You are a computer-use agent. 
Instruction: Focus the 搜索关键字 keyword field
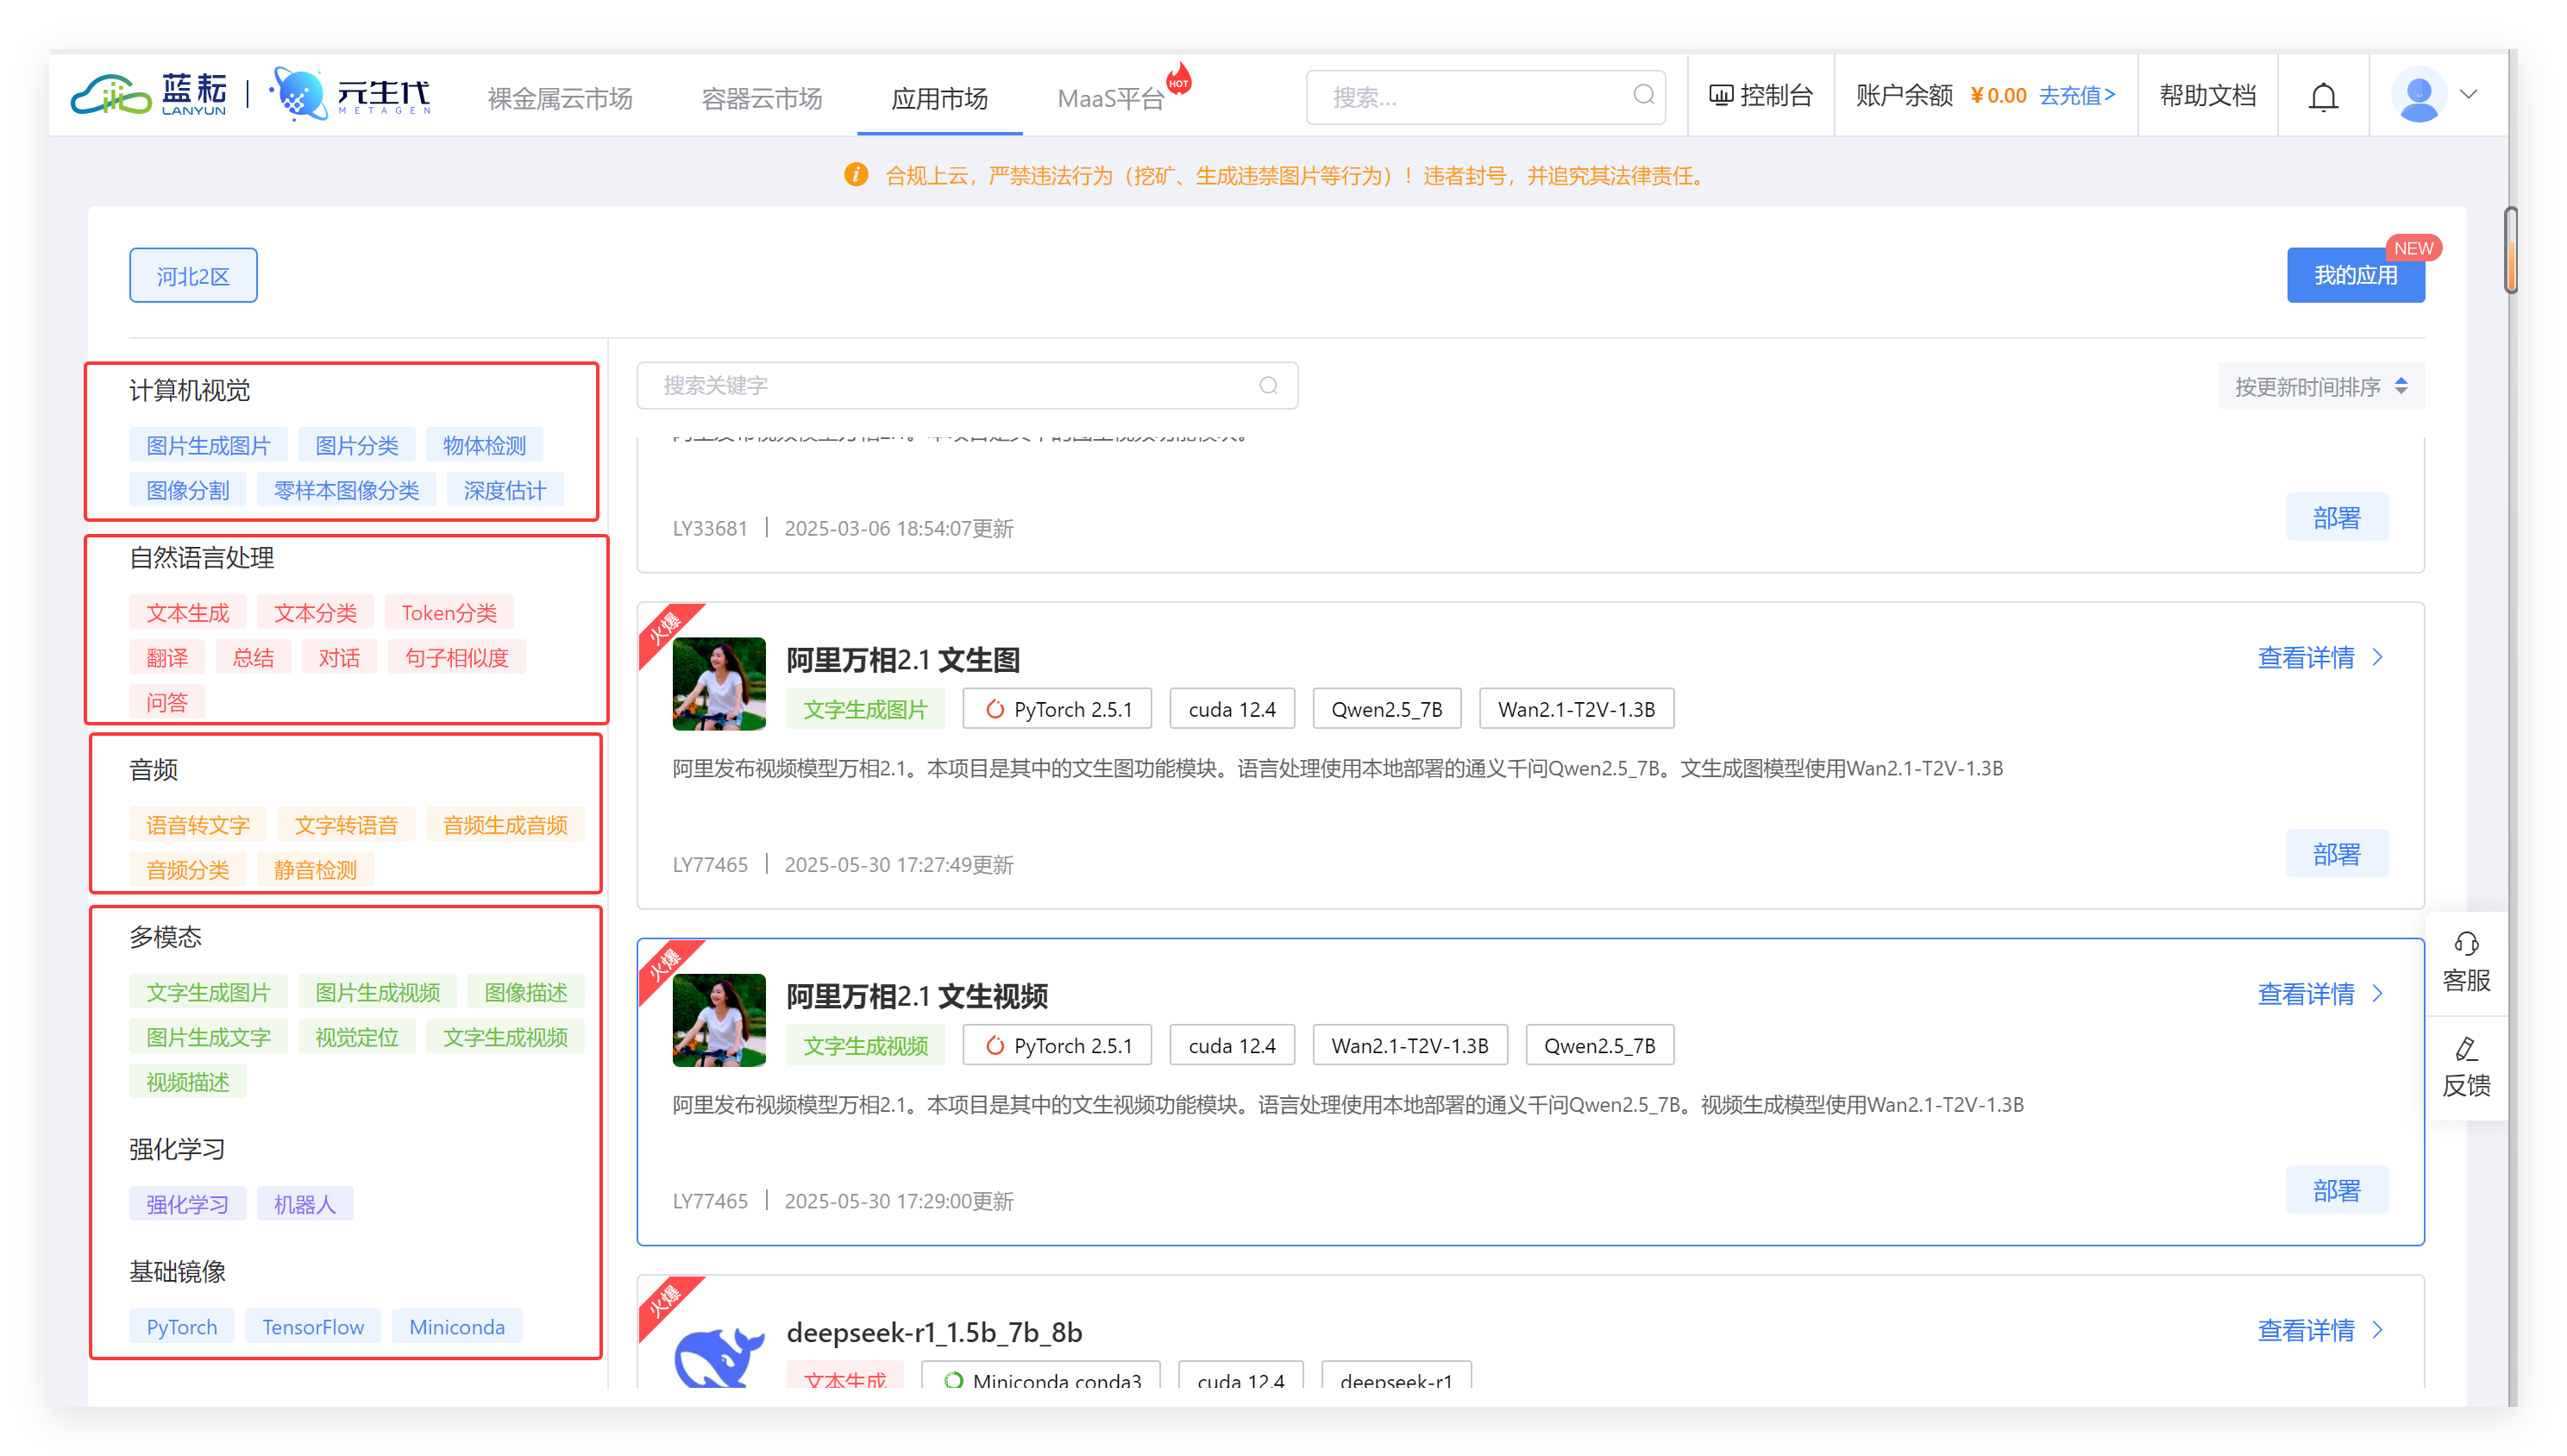(x=967, y=385)
